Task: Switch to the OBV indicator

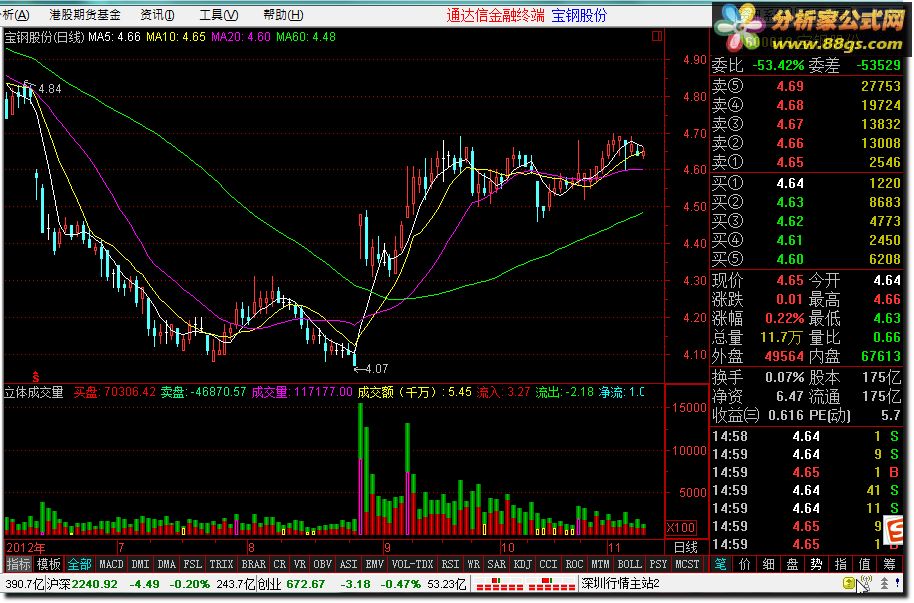Action: tap(322, 564)
